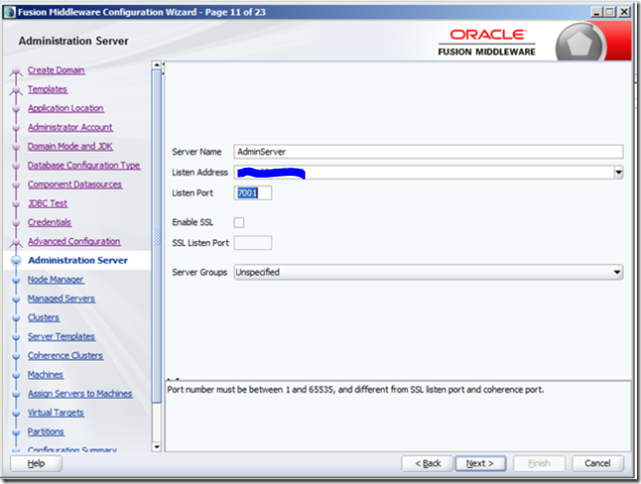Click the port number validation message text
The width and height of the screenshot is (641, 484).
[x=356, y=390]
